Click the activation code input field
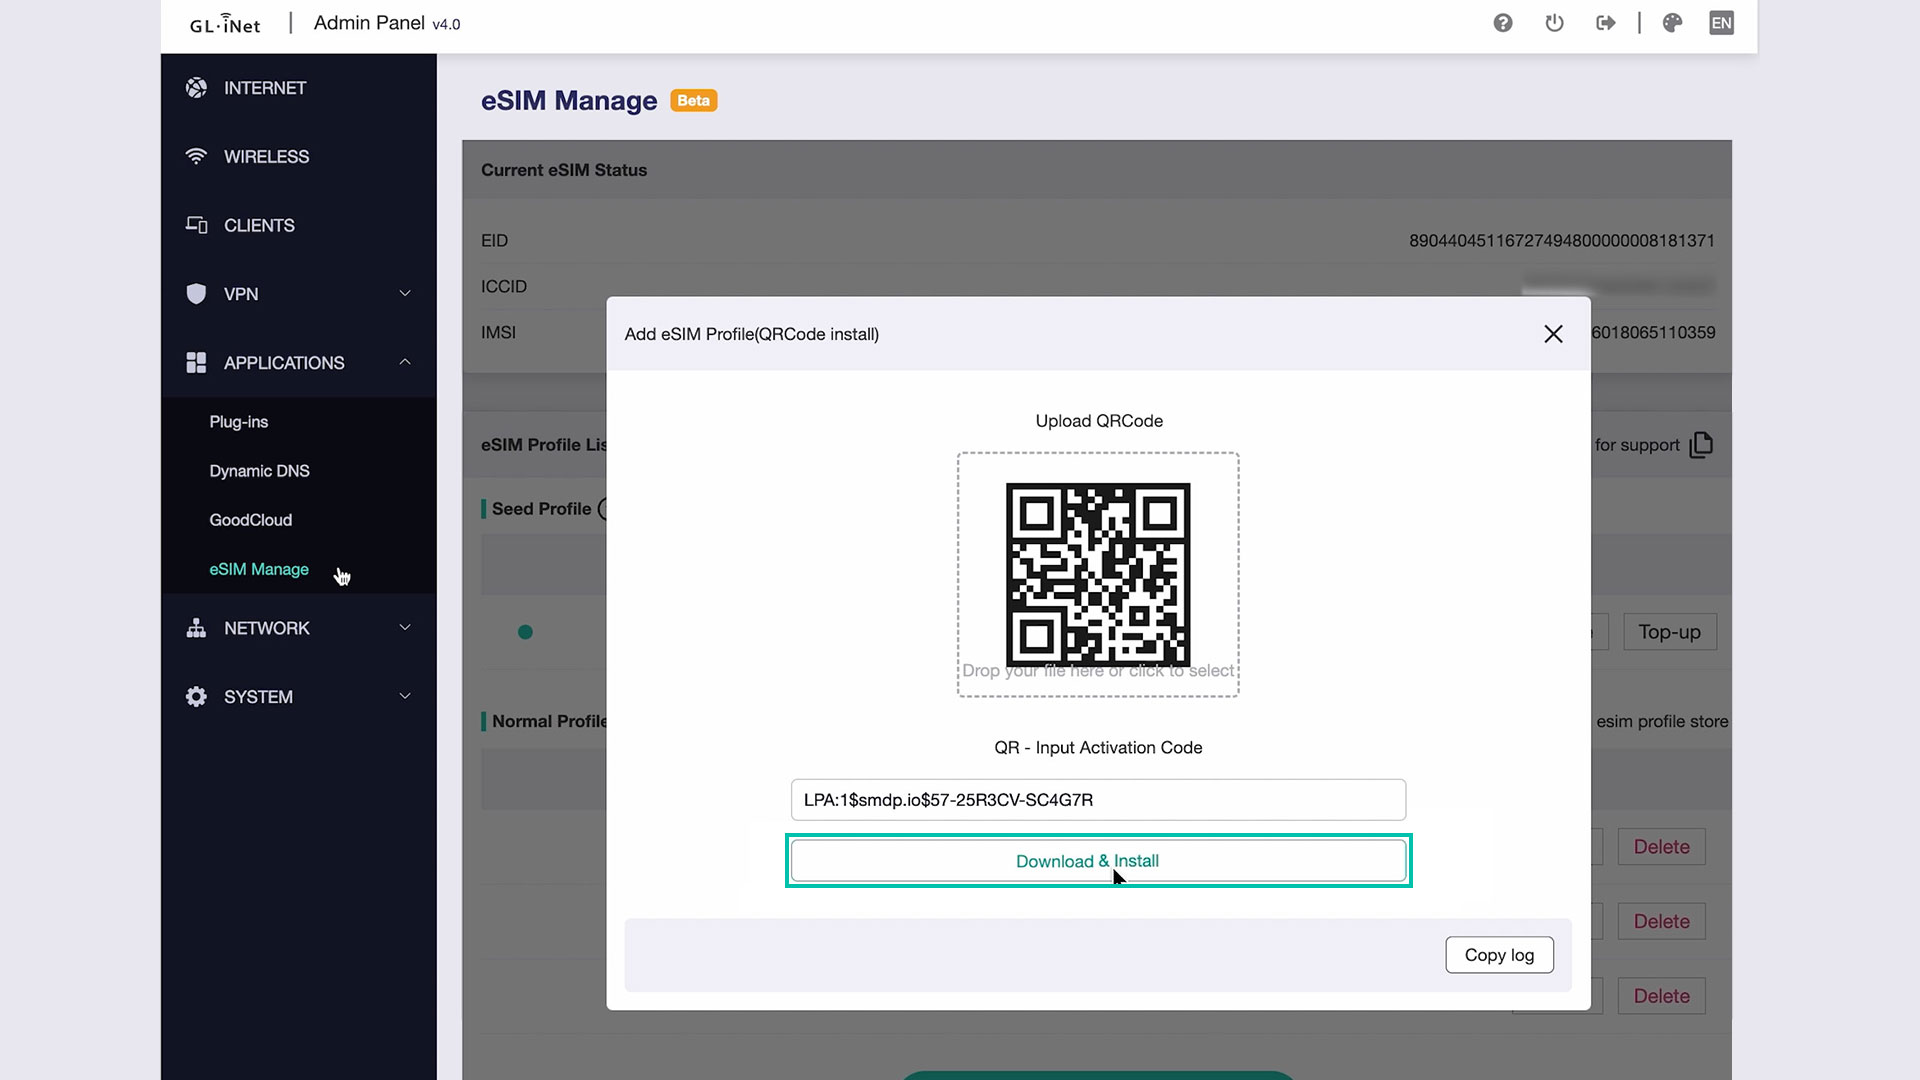 (x=1098, y=800)
